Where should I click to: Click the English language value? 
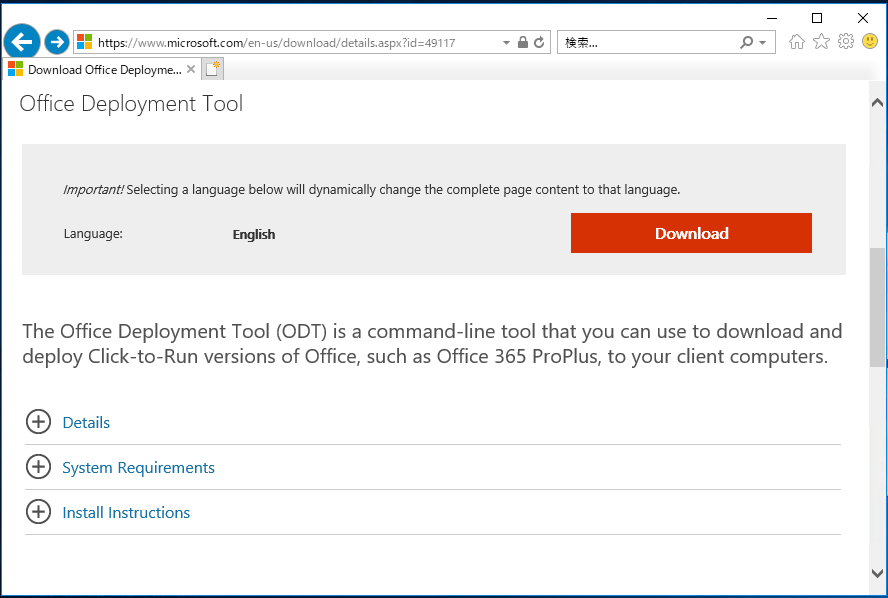[254, 234]
